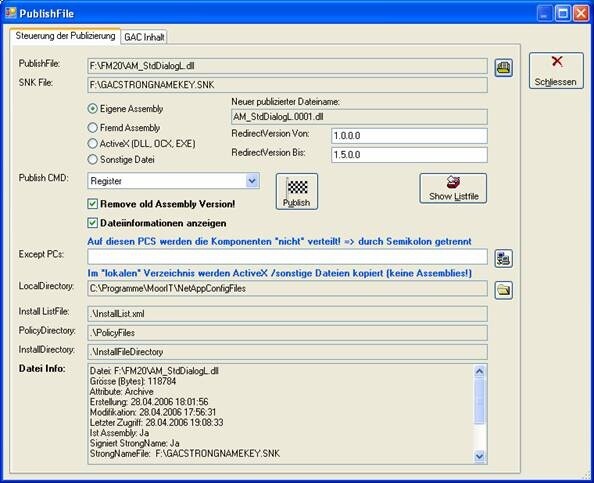Screen dimensions: 594x483
Task: Expand the Publish CMD Register dropdown
Action: 252,181
